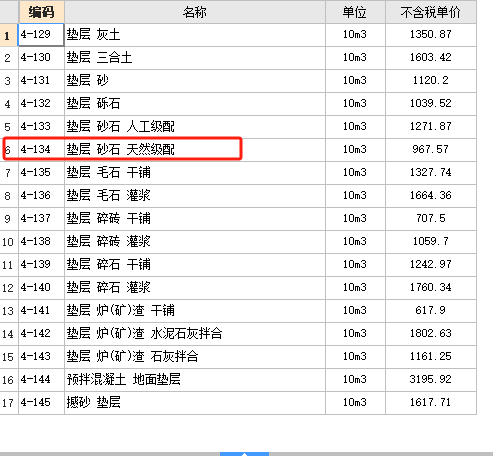Click price cell 617.9
Viewport: 493px width, 456px height.
pos(431,311)
